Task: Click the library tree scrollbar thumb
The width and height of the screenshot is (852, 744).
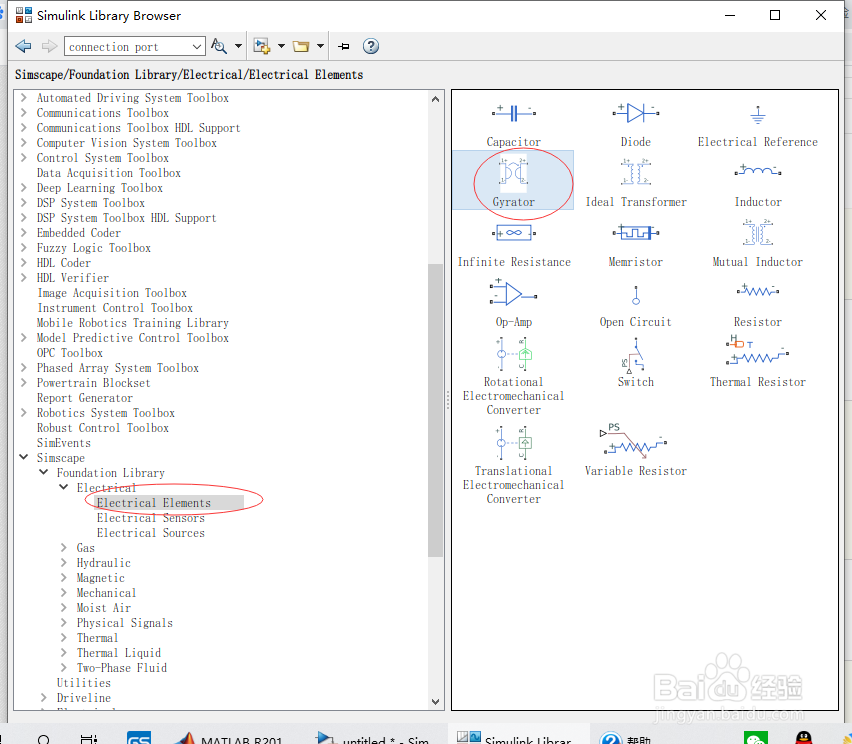Action: click(435, 410)
